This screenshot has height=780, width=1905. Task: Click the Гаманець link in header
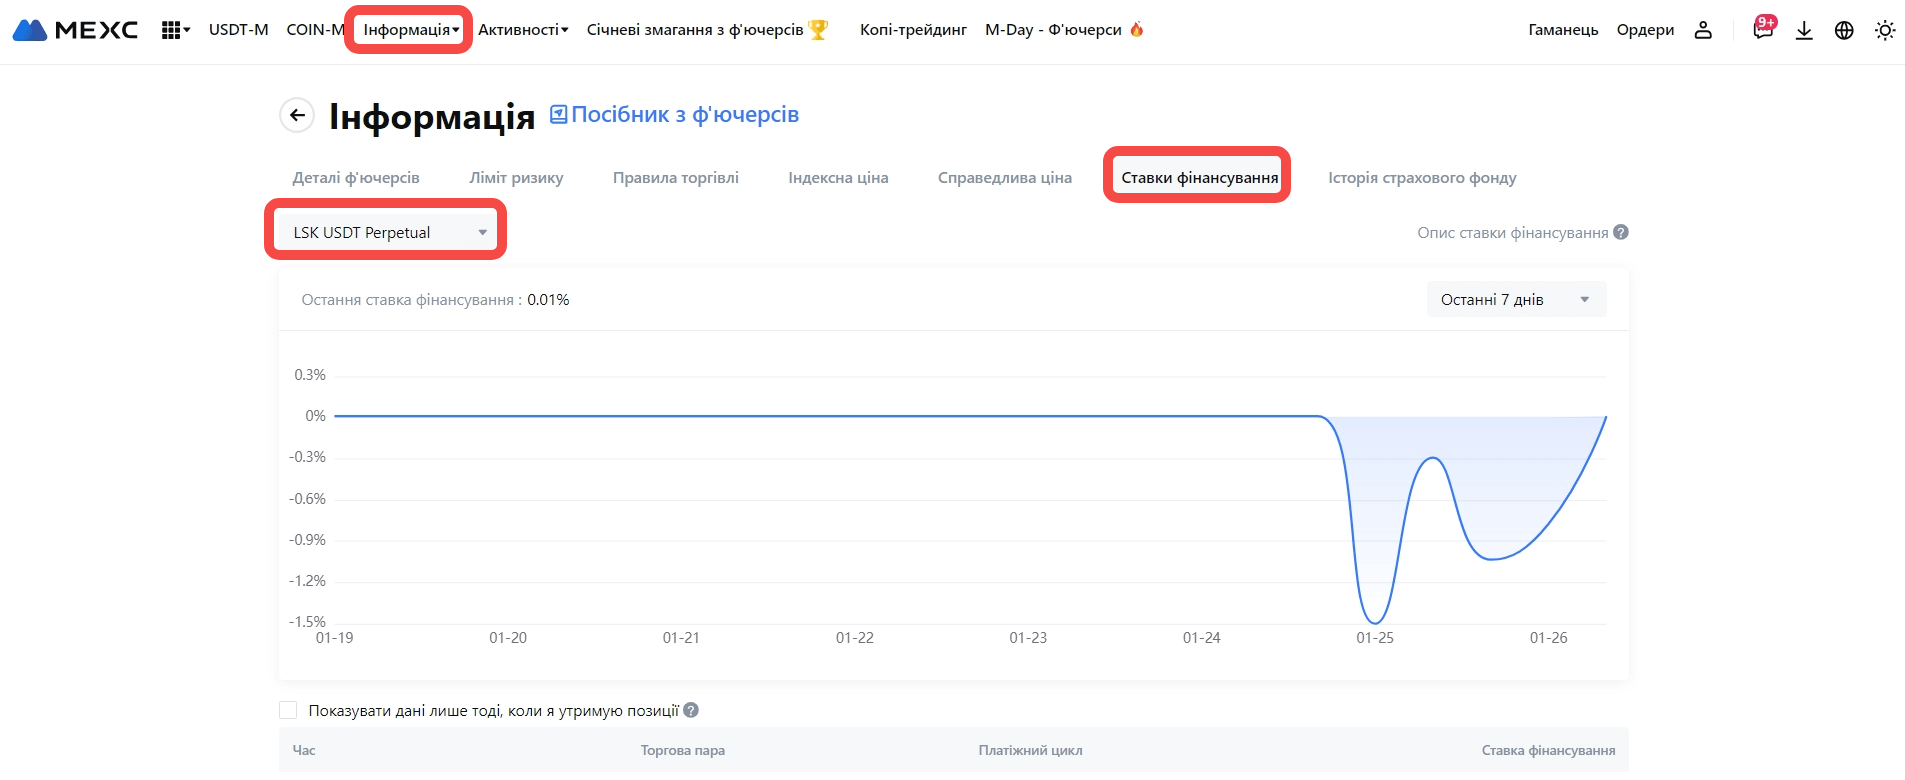[1563, 30]
